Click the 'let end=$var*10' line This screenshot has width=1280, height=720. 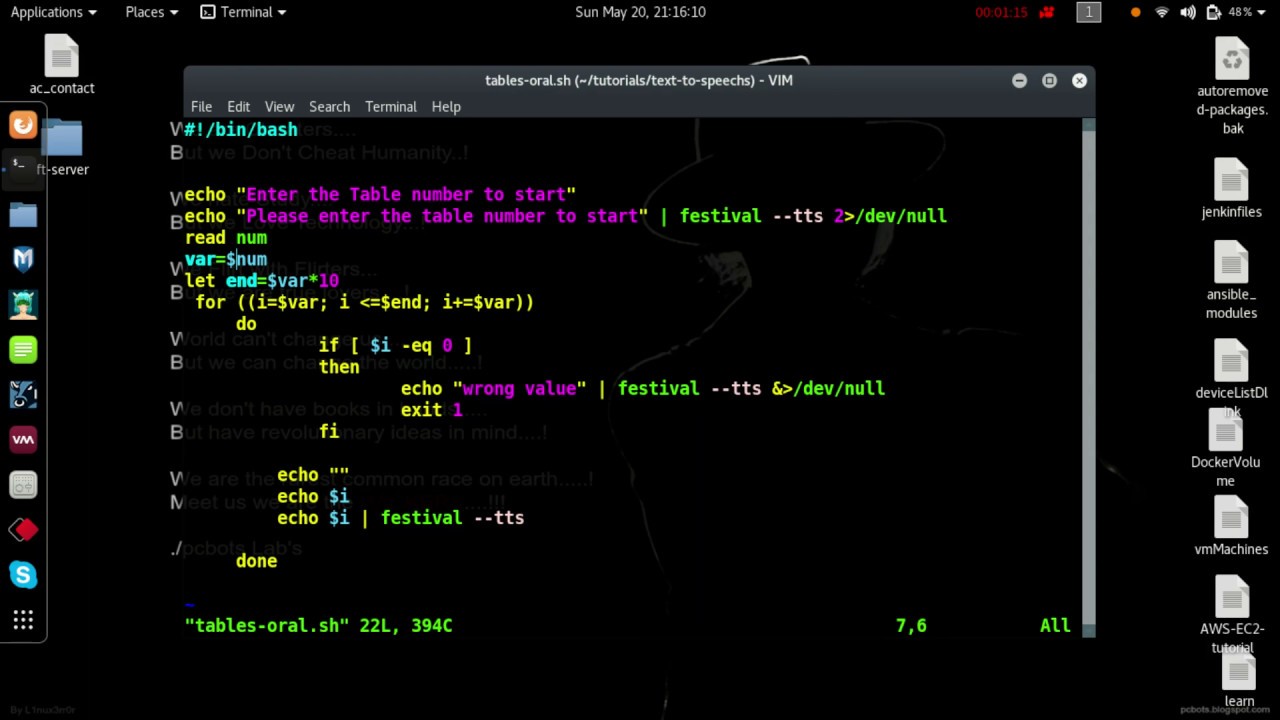click(x=262, y=281)
